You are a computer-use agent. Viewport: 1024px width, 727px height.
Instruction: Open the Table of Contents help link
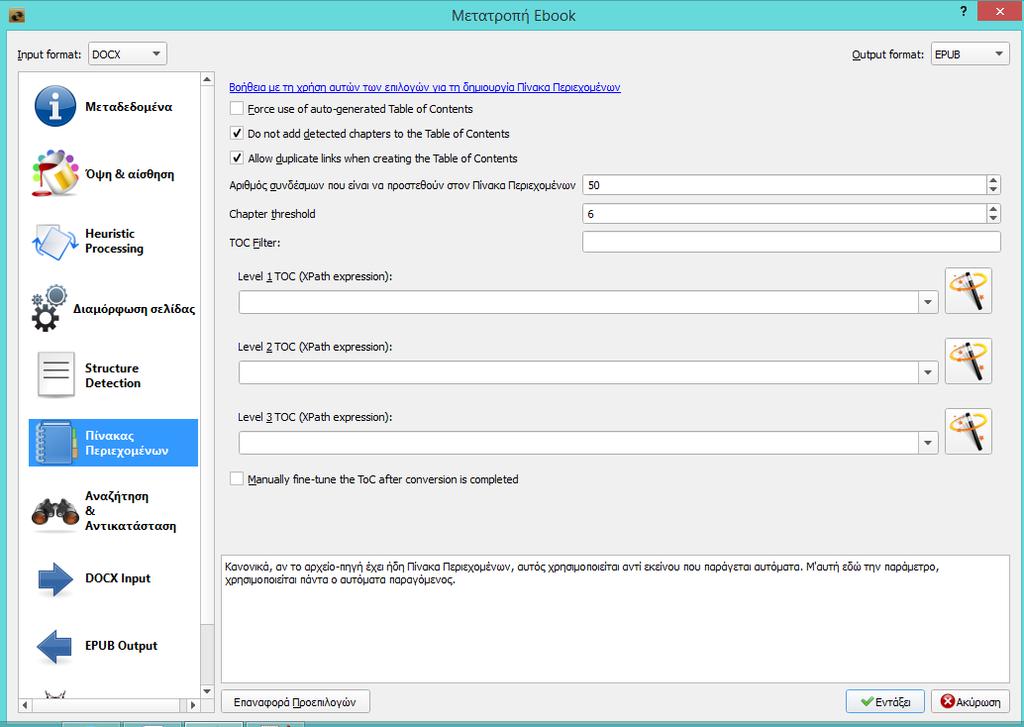tap(424, 87)
